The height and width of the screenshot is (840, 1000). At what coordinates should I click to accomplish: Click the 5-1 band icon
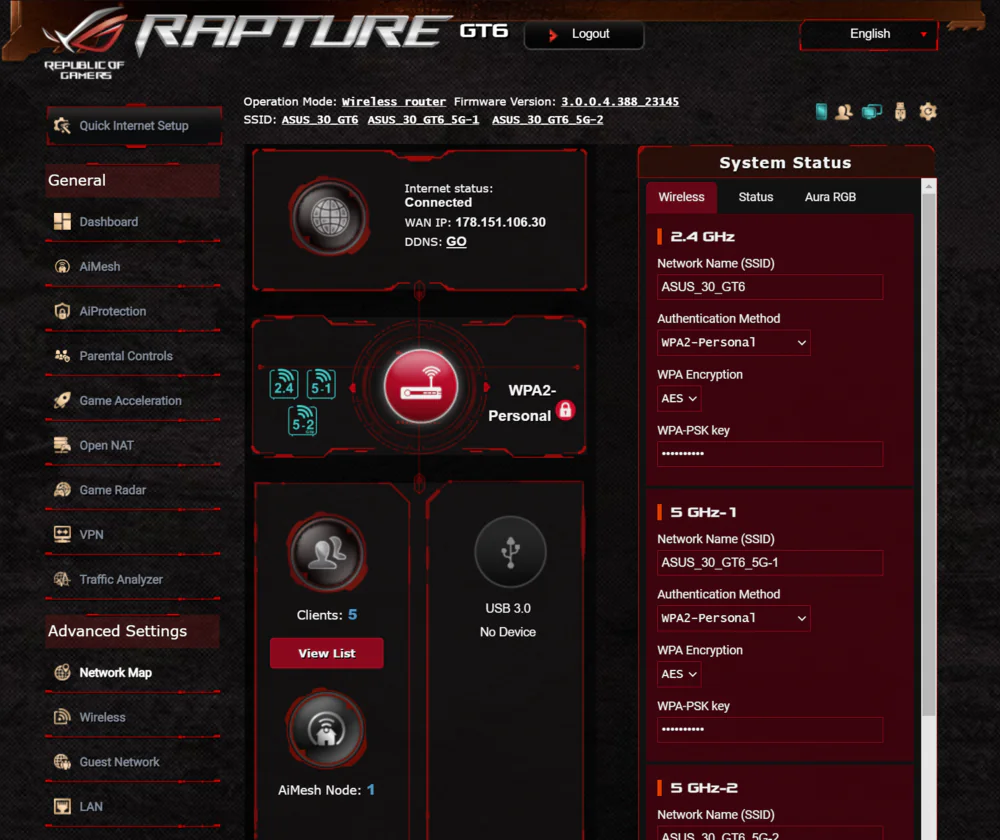[x=321, y=384]
